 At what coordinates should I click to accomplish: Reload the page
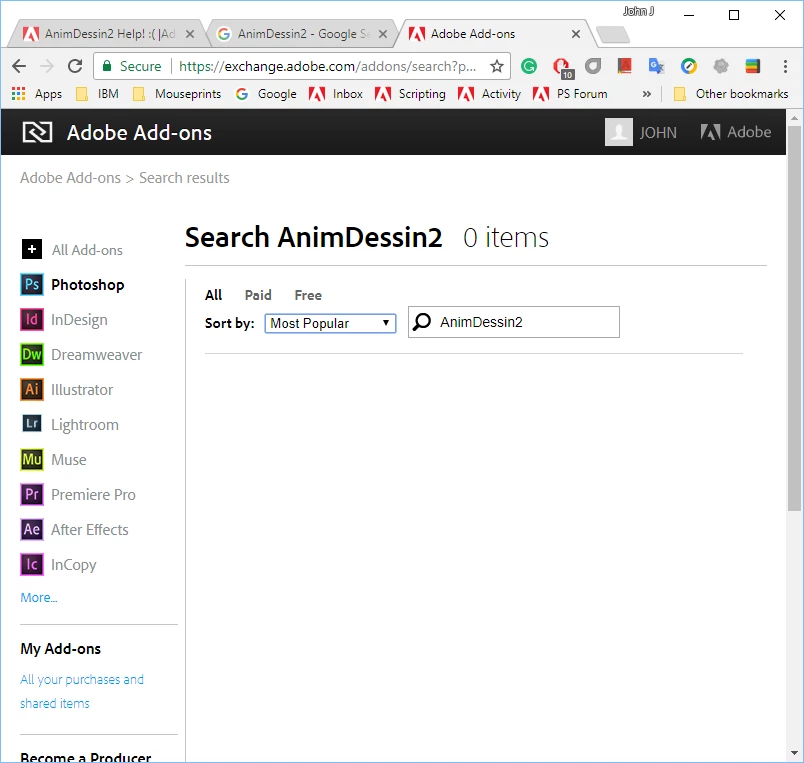[x=75, y=66]
